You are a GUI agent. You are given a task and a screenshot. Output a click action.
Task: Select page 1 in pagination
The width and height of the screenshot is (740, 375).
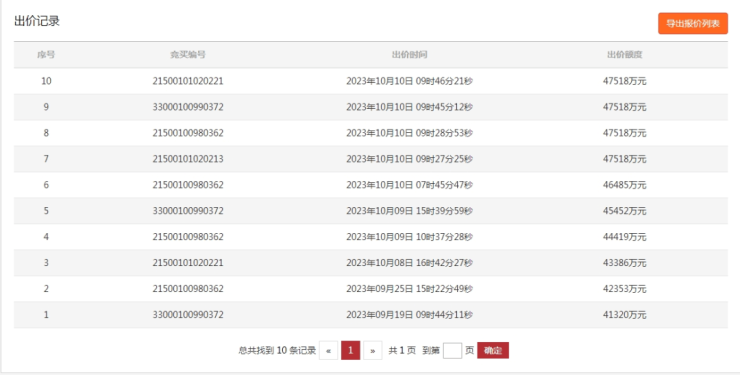[350, 350]
